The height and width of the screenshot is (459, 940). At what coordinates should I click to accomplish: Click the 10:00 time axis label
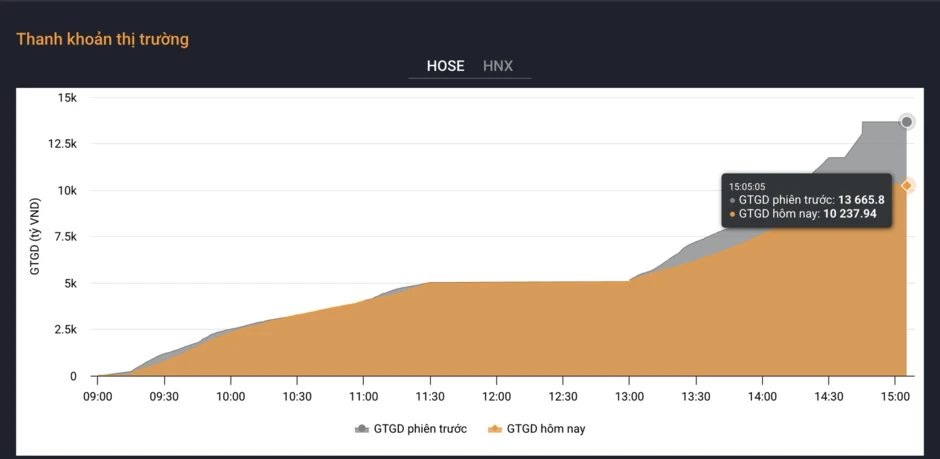(x=231, y=396)
